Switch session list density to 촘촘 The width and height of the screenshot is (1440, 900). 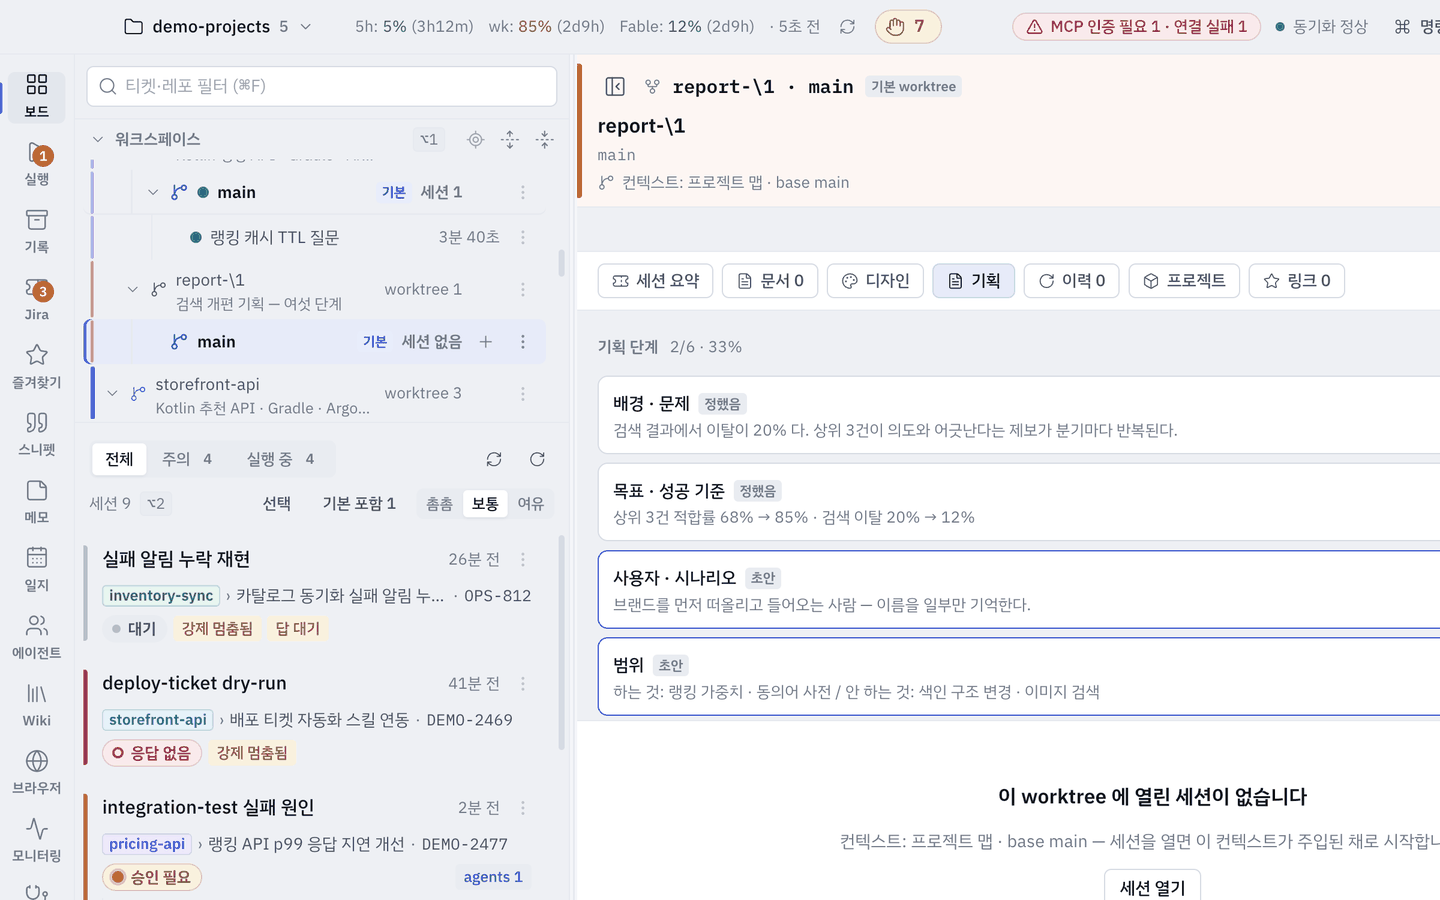pyautogui.click(x=440, y=504)
